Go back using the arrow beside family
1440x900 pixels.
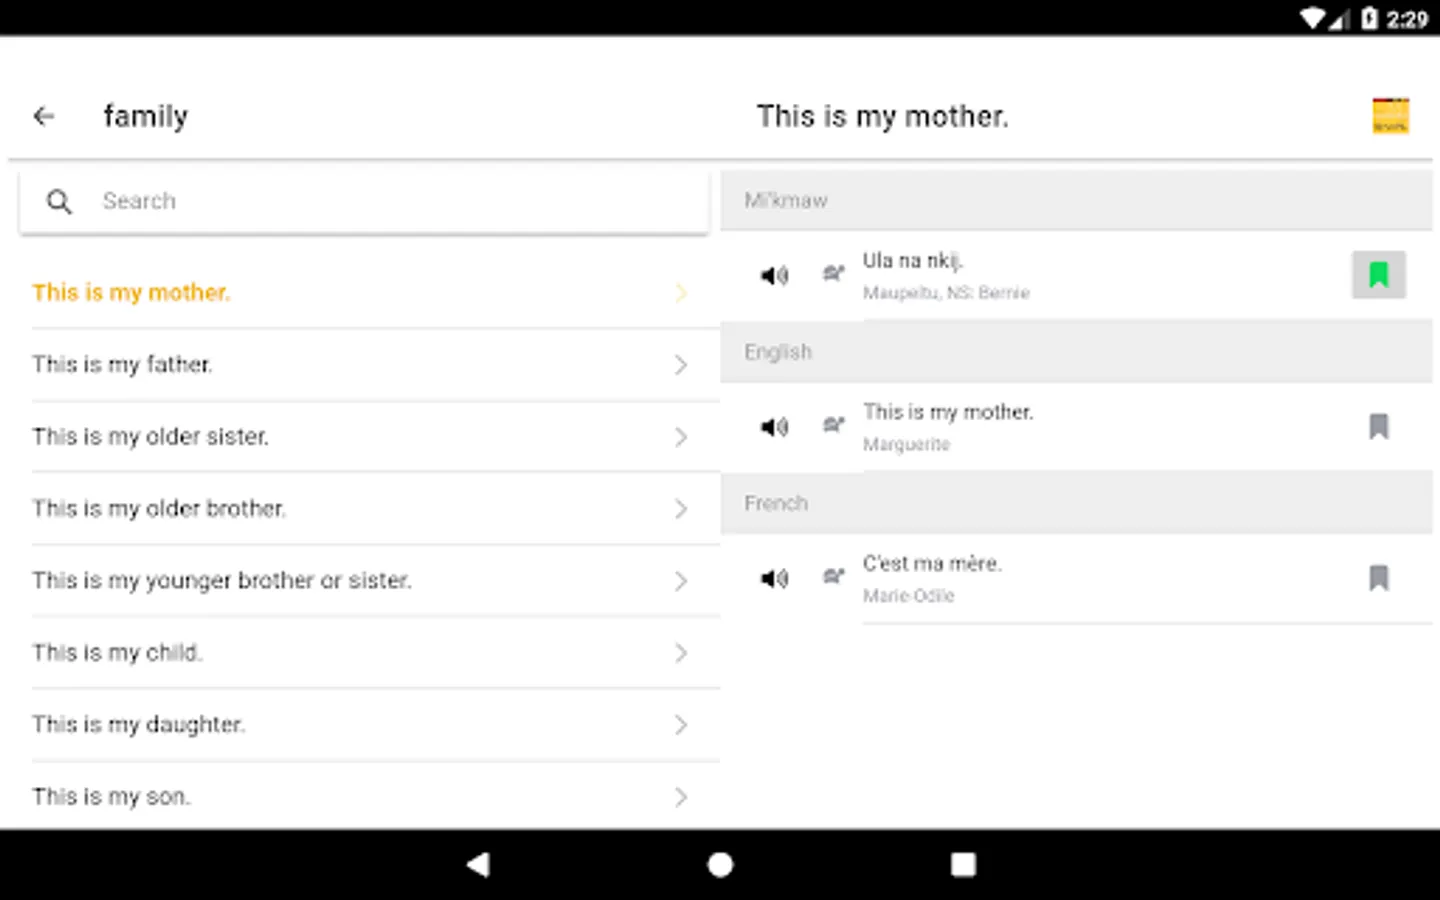tap(44, 117)
